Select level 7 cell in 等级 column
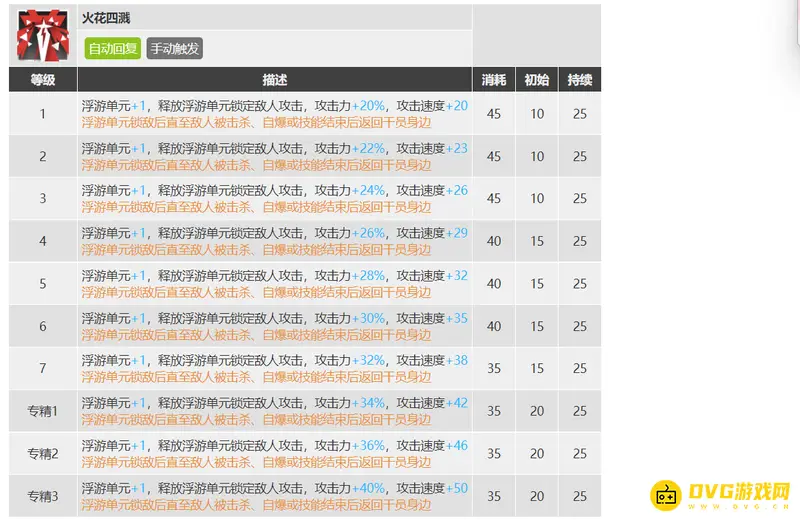Viewport: 800px width, 521px height. click(43, 368)
